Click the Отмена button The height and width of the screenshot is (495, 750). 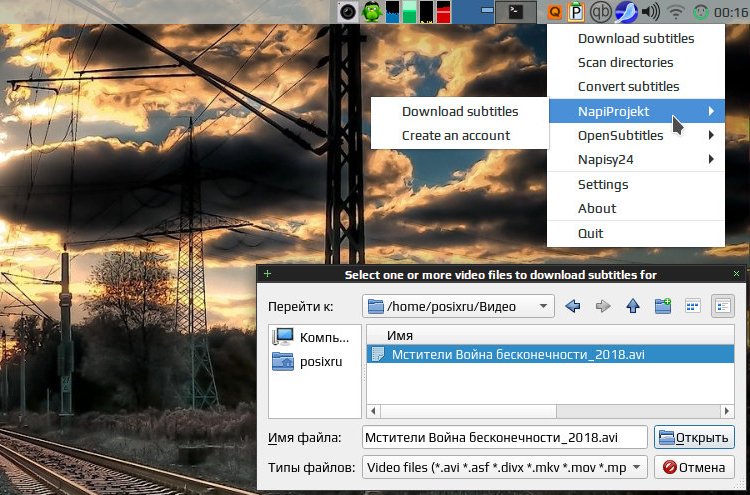[x=694, y=467]
